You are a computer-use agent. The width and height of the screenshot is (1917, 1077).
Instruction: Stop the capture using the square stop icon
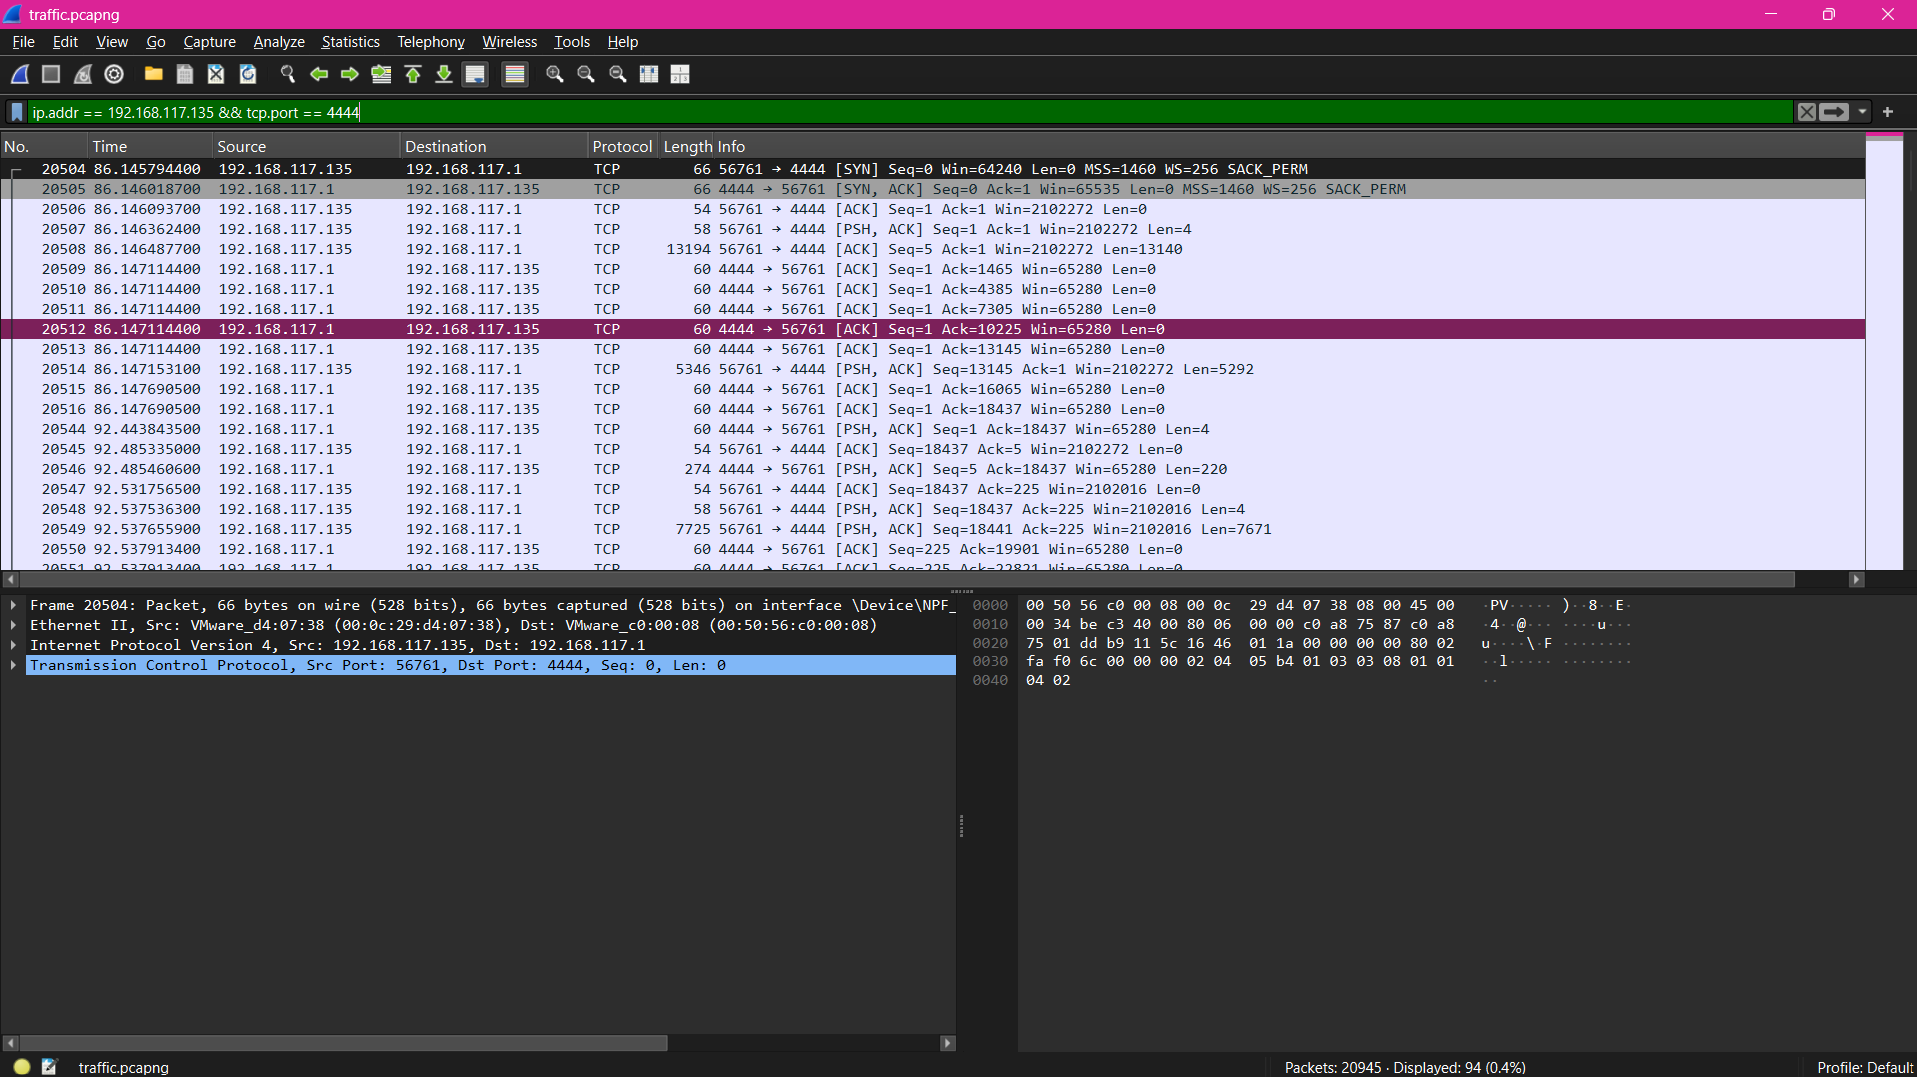51,74
